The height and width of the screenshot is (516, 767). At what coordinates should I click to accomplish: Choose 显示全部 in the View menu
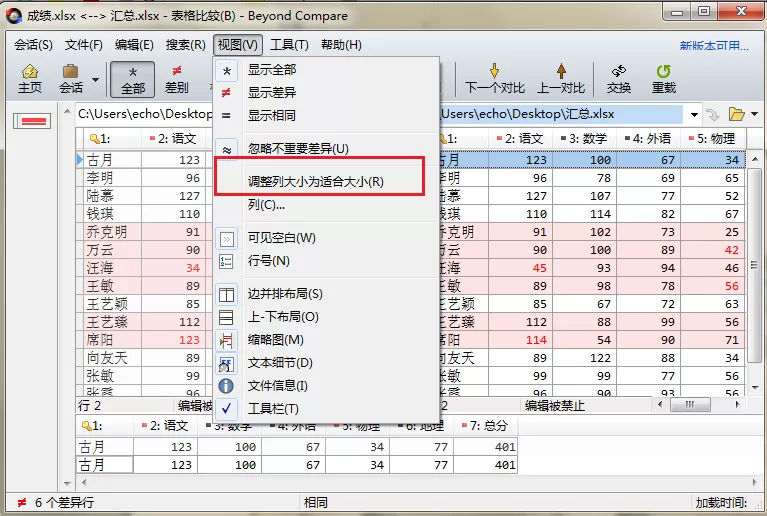pyautogui.click(x=326, y=70)
